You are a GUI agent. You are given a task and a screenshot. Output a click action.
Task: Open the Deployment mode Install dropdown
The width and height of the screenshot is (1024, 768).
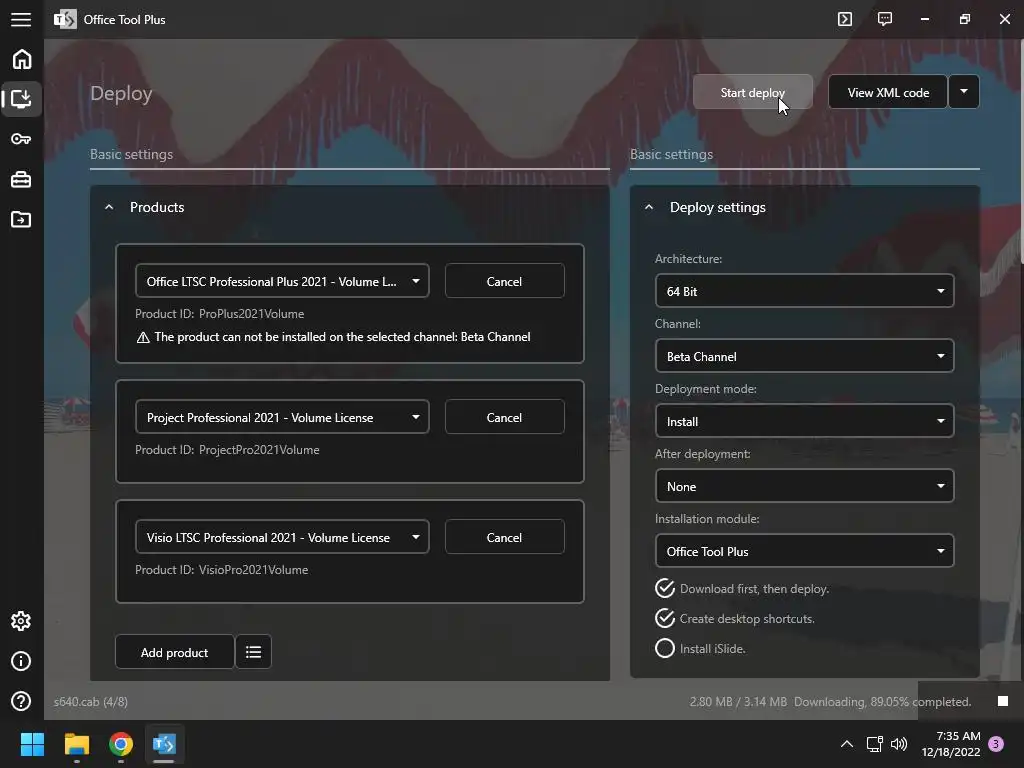(805, 421)
